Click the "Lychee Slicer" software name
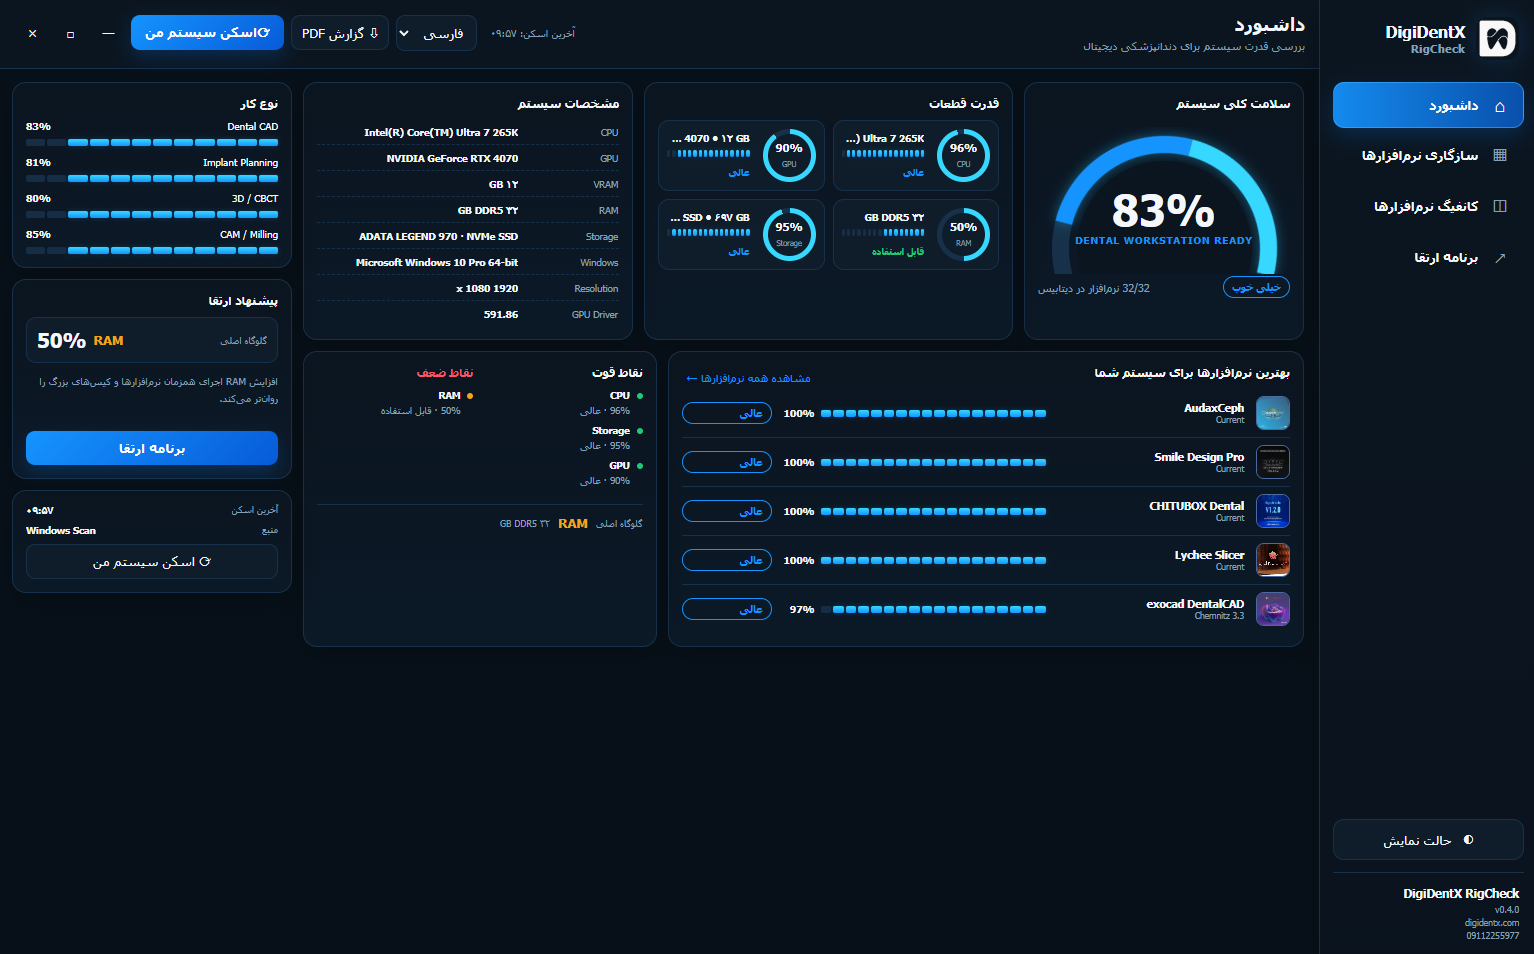The image size is (1534, 954). tap(1209, 555)
